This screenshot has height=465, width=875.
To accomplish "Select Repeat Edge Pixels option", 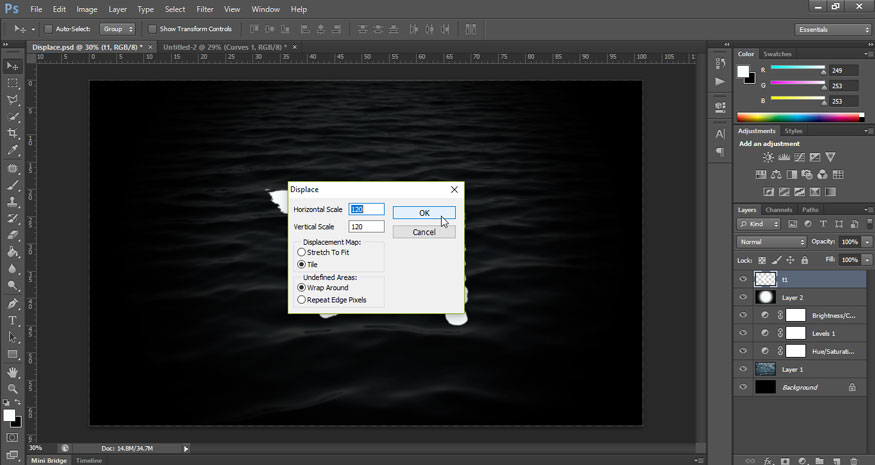I will coord(302,299).
